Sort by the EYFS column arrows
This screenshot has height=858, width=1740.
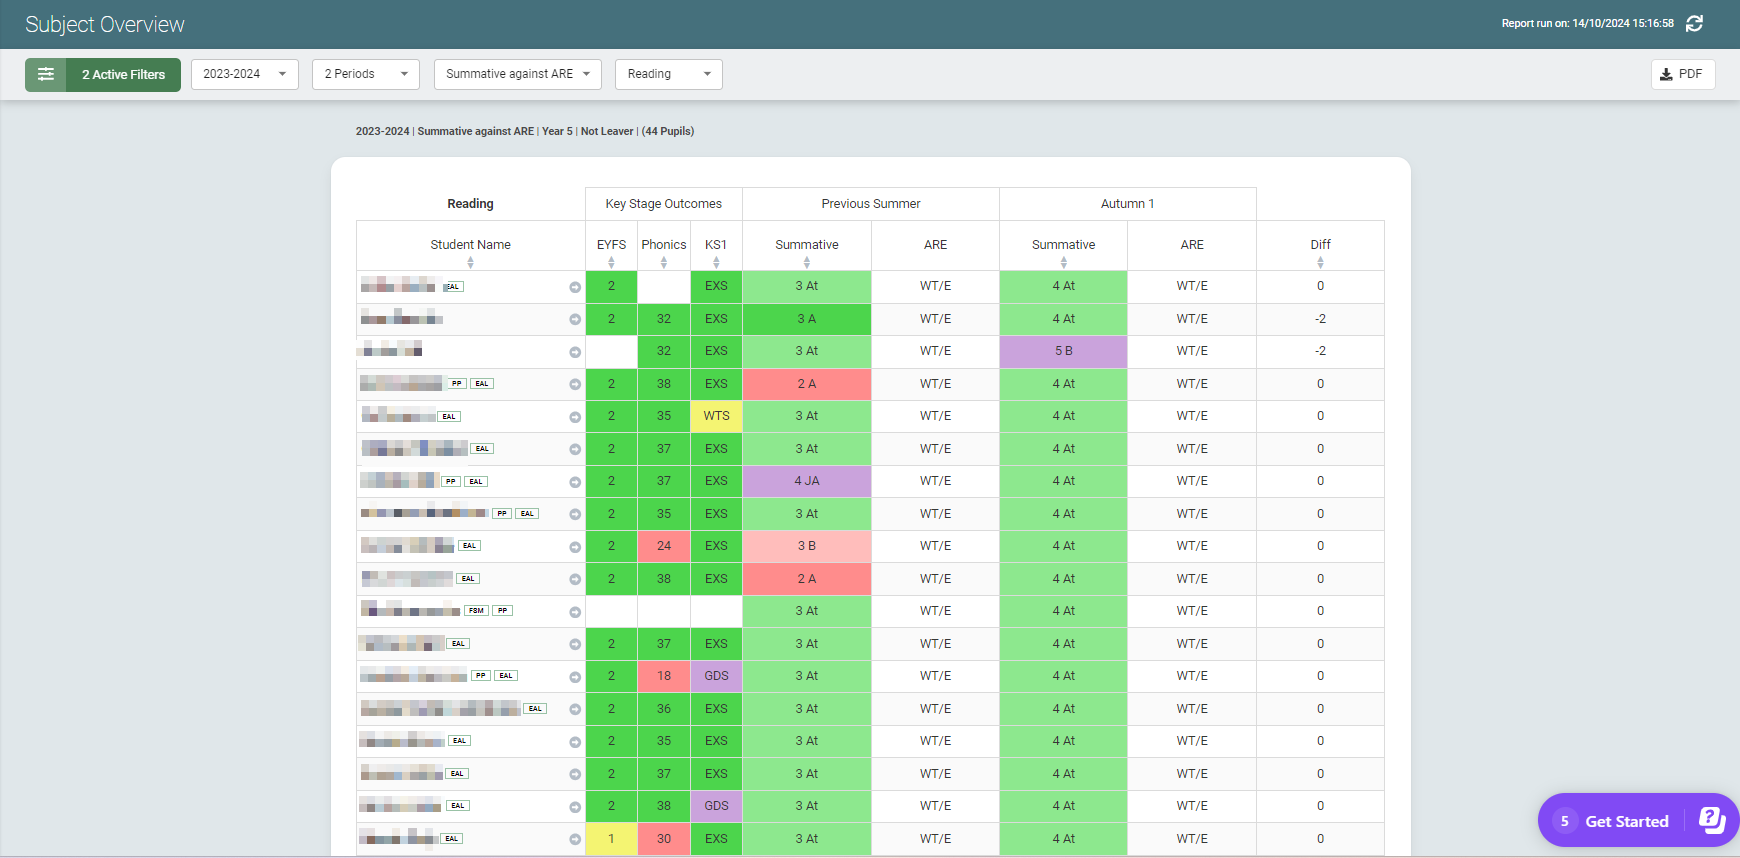pyautogui.click(x=611, y=262)
